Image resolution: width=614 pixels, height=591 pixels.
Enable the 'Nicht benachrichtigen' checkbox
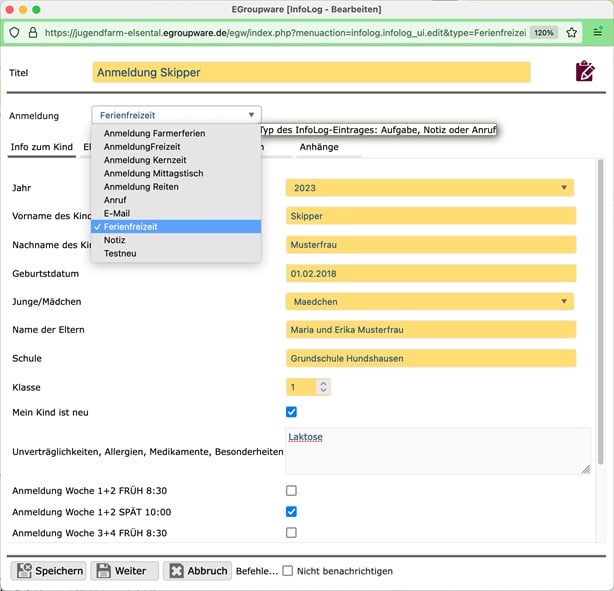pos(288,571)
